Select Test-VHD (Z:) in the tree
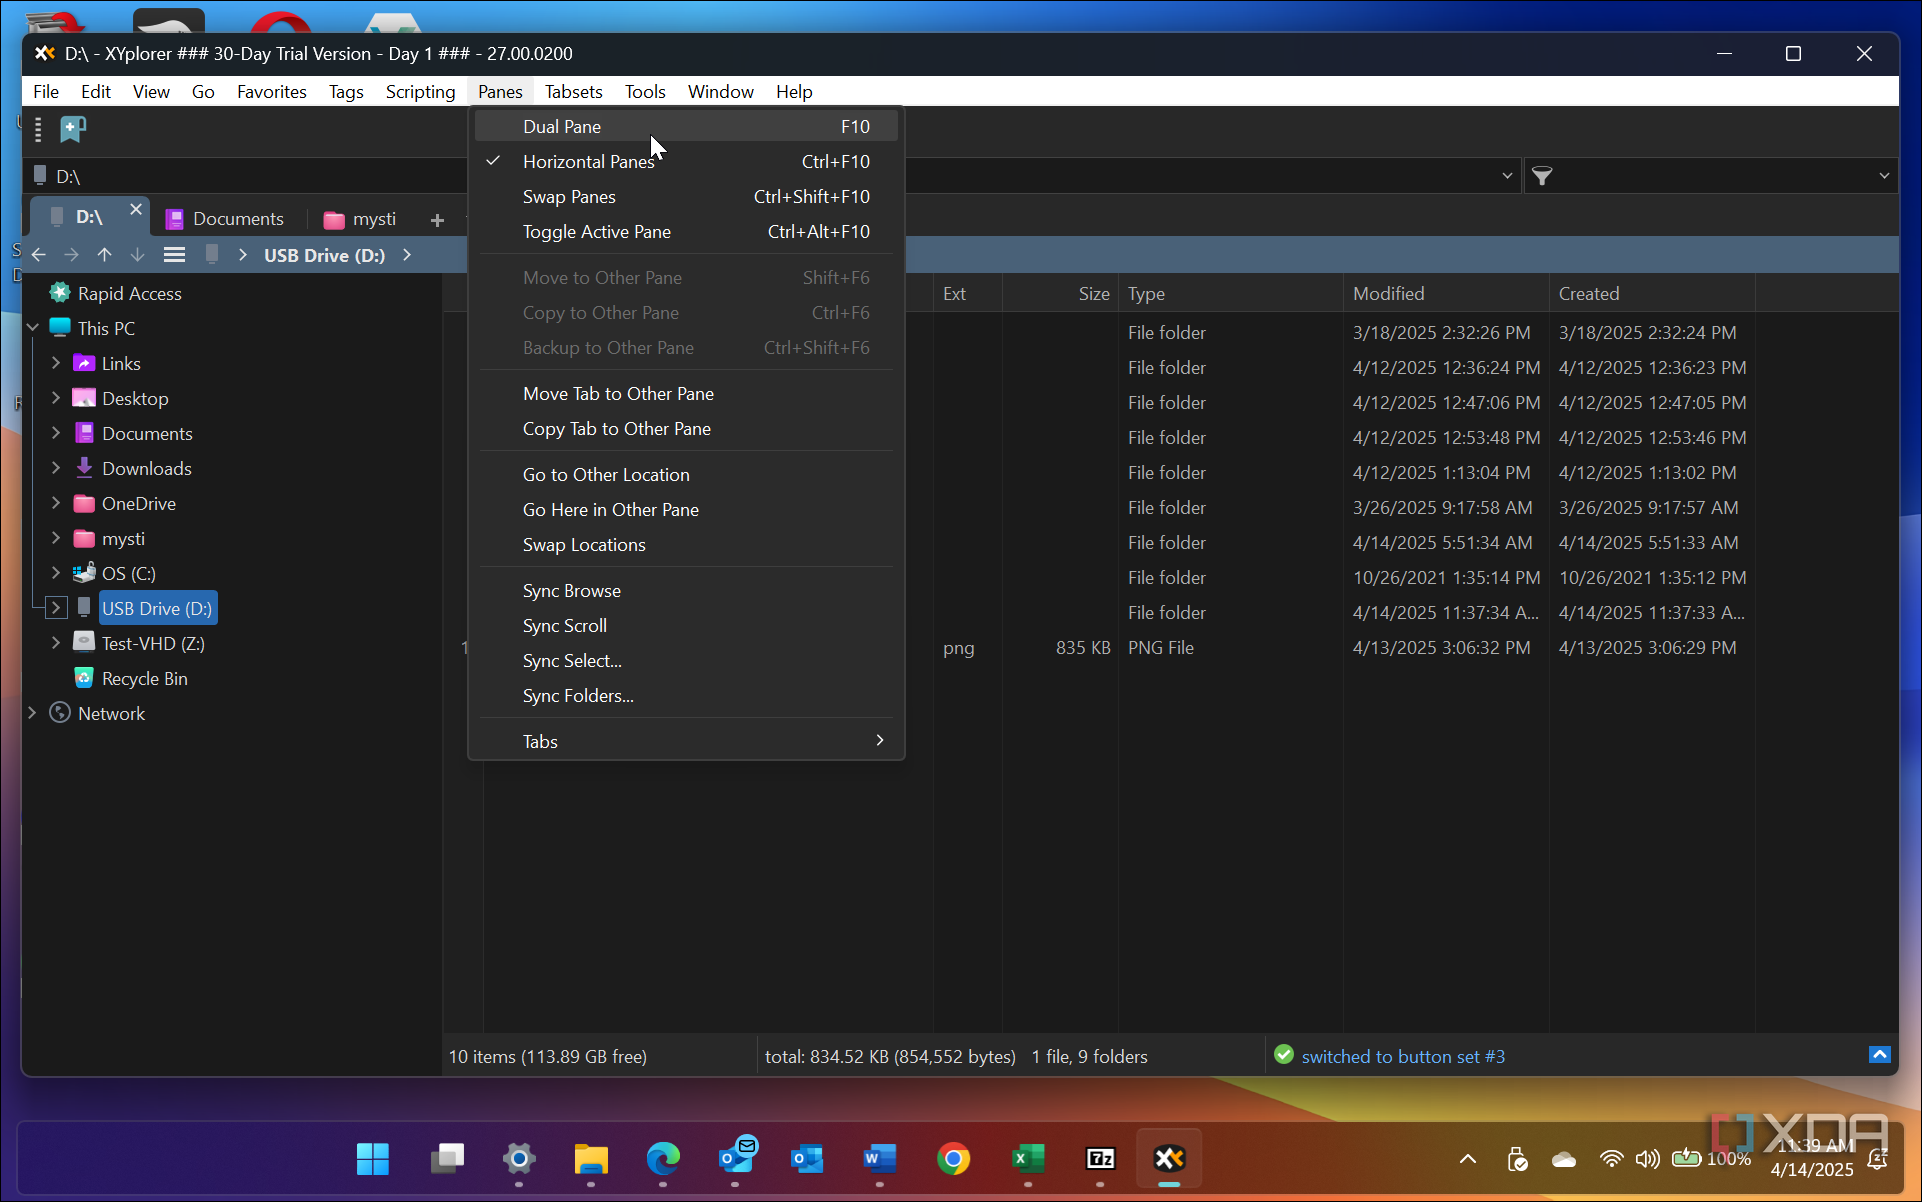Viewport: 1922px width, 1202px height. pyautogui.click(x=153, y=643)
